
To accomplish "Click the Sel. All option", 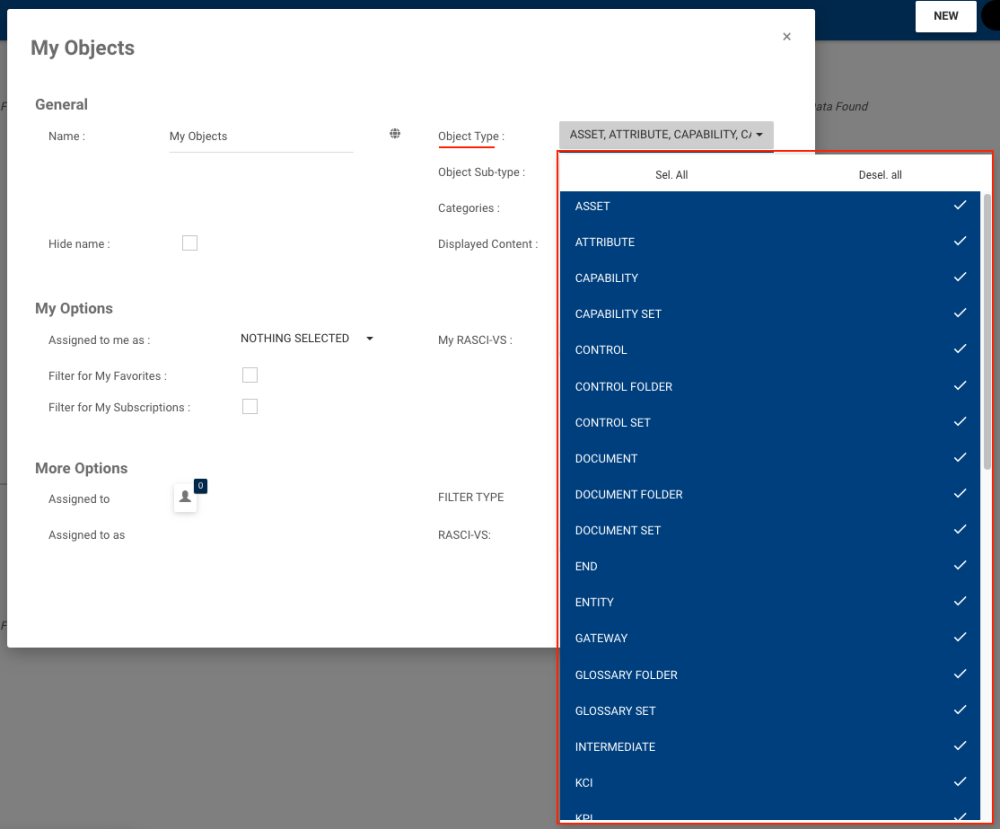I will tap(671, 174).
